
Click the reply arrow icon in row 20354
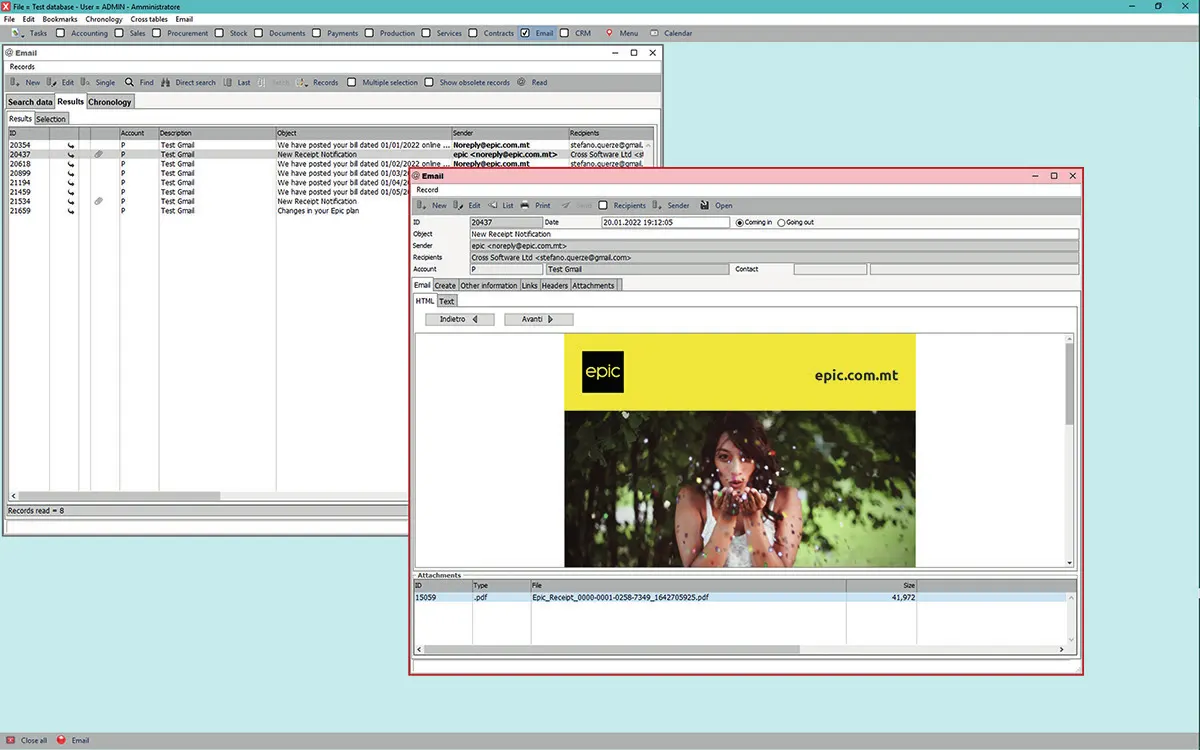[x=70, y=145]
